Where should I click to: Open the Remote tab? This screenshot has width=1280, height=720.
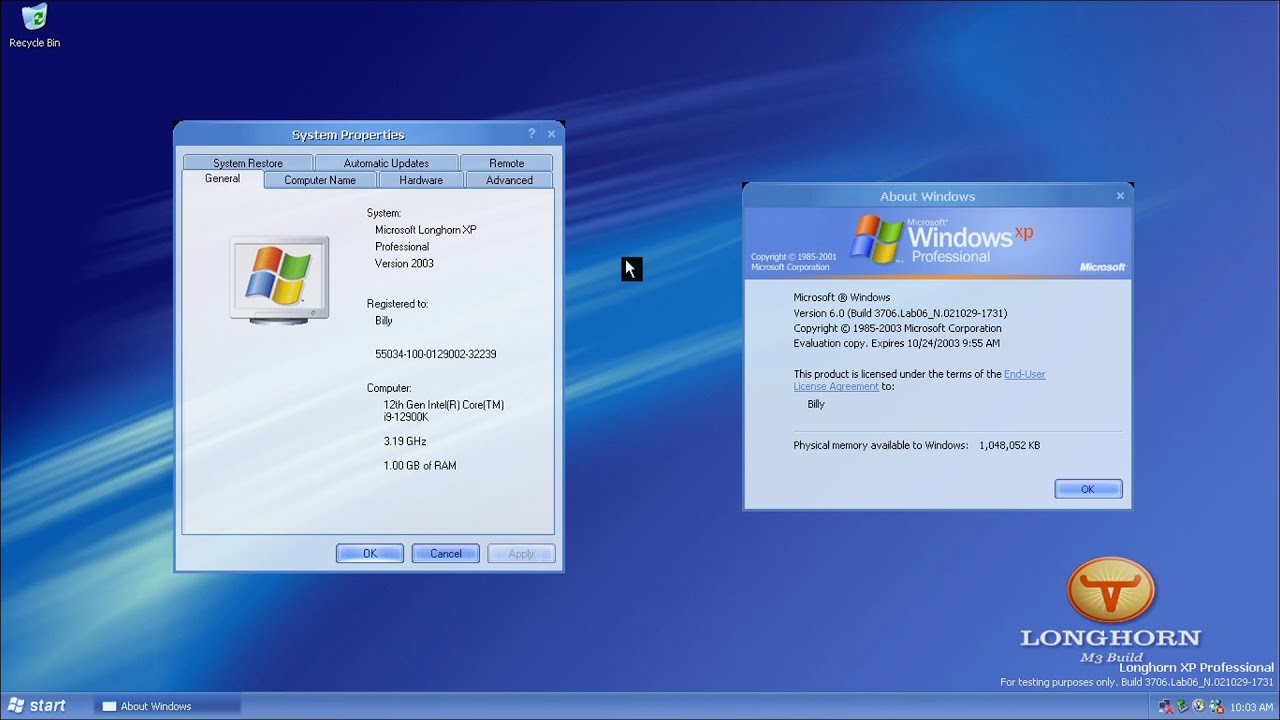point(506,163)
